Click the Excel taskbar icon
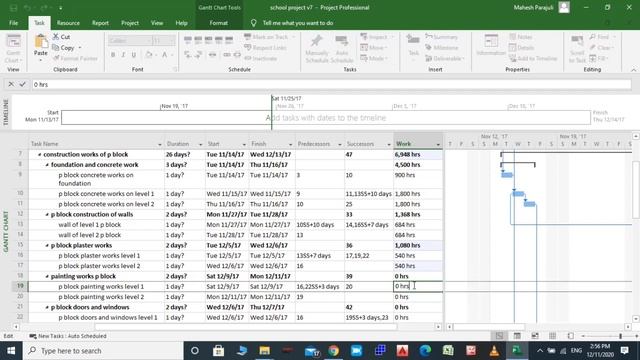Screen dimensions: 640x360 (448, 351)
